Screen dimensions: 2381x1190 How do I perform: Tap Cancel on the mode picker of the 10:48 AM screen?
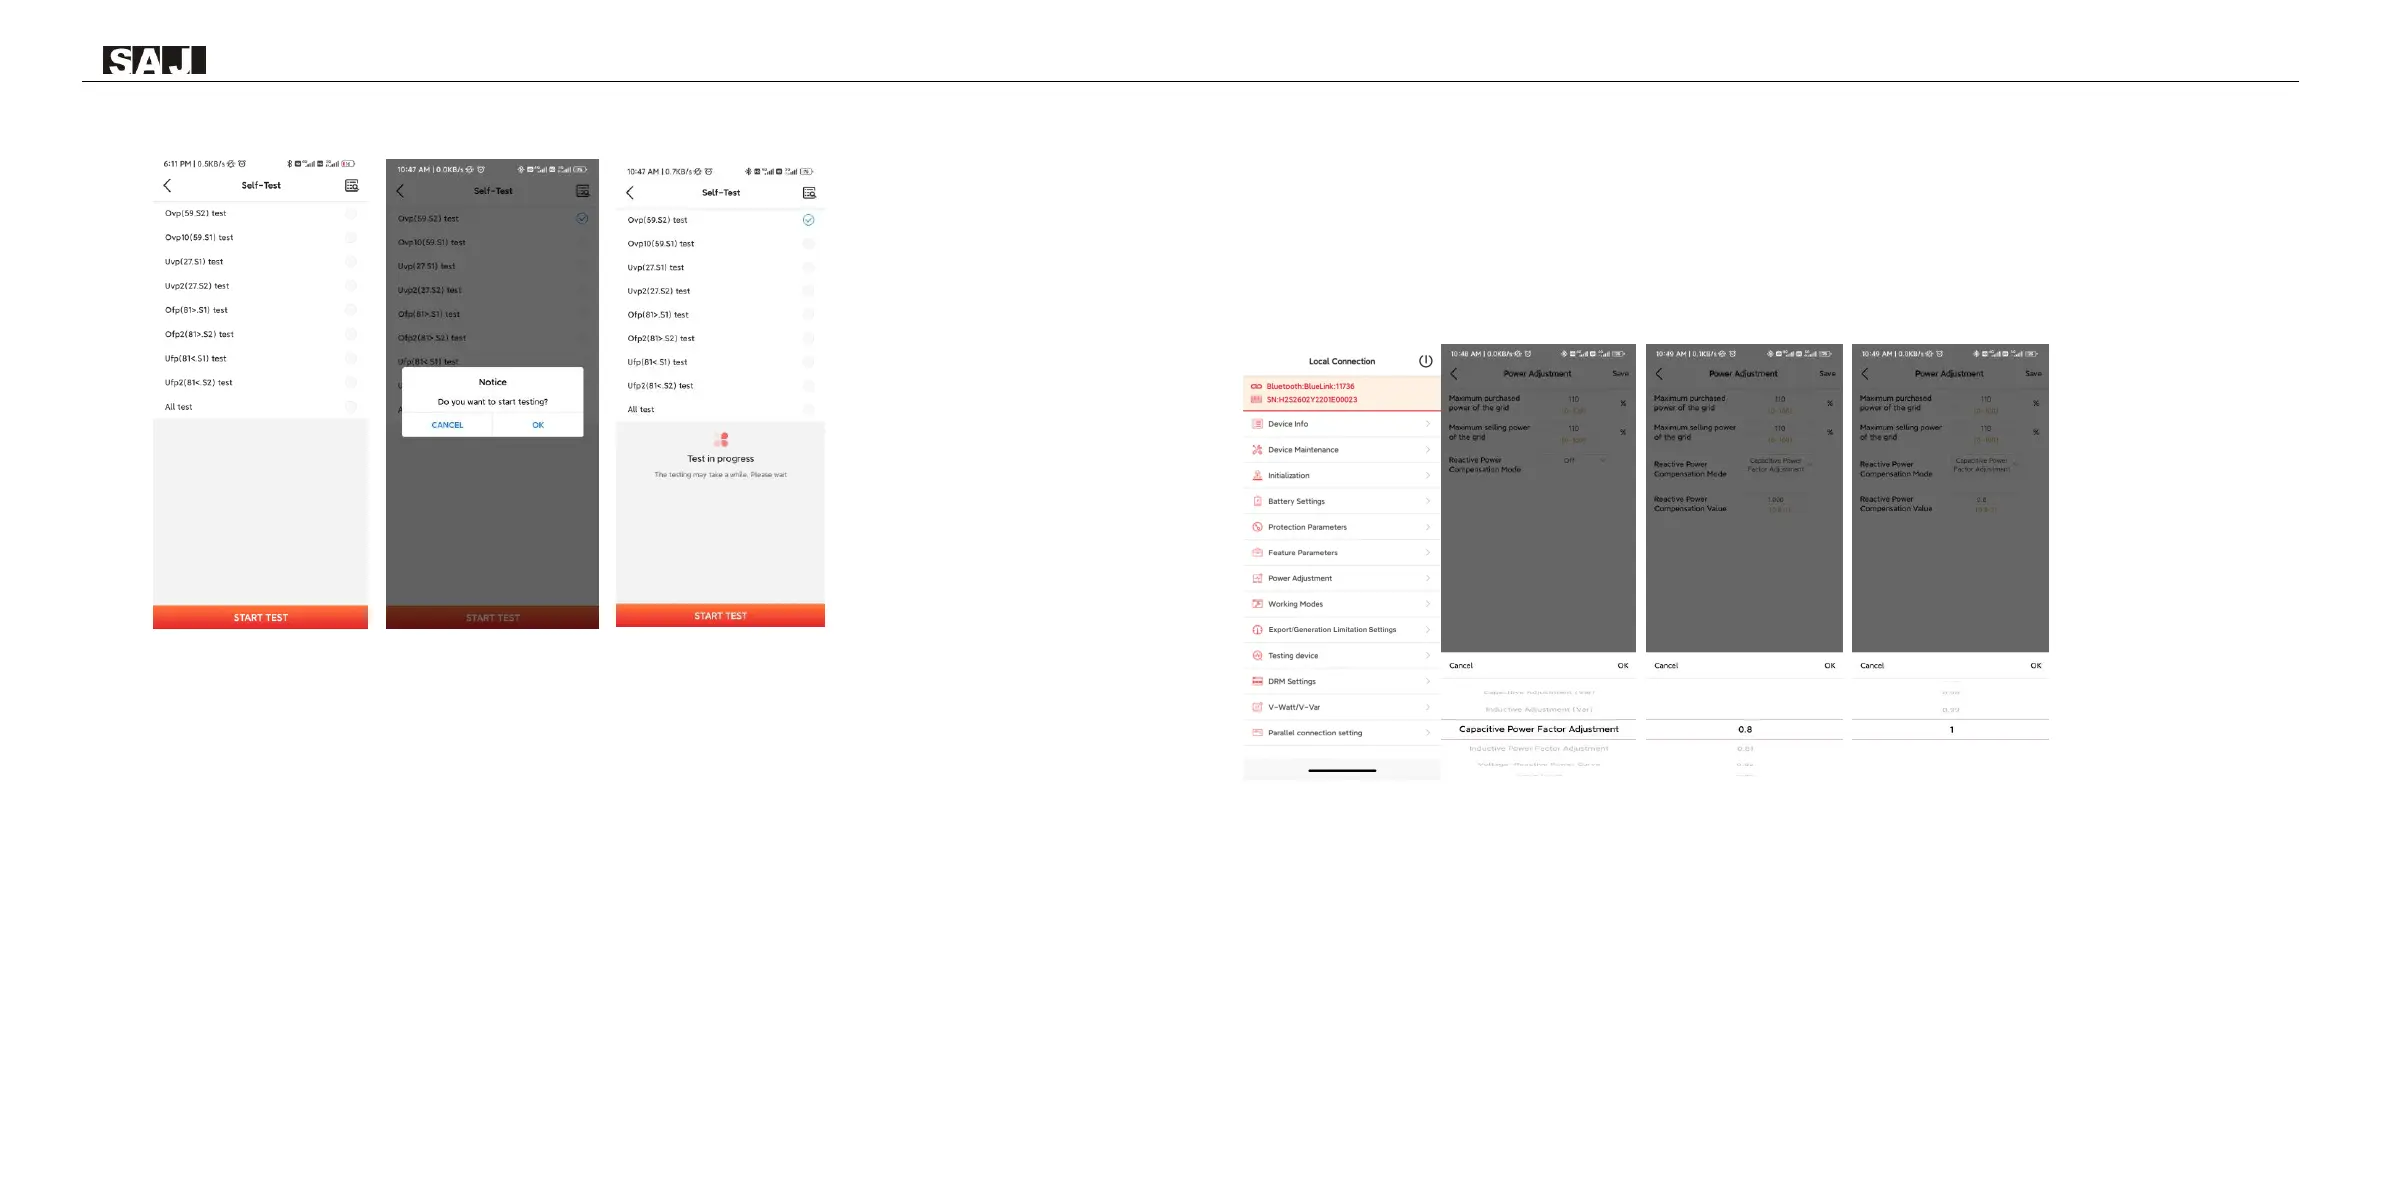(x=1461, y=665)
